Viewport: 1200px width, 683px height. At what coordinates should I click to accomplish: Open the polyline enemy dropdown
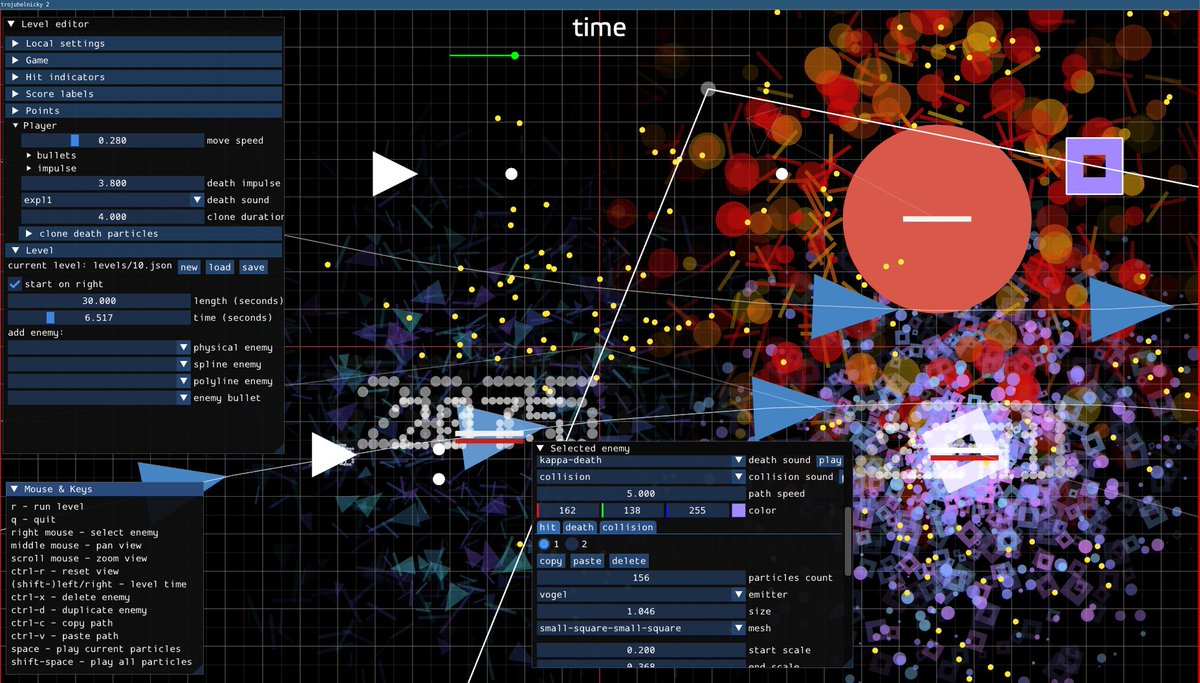99,381
